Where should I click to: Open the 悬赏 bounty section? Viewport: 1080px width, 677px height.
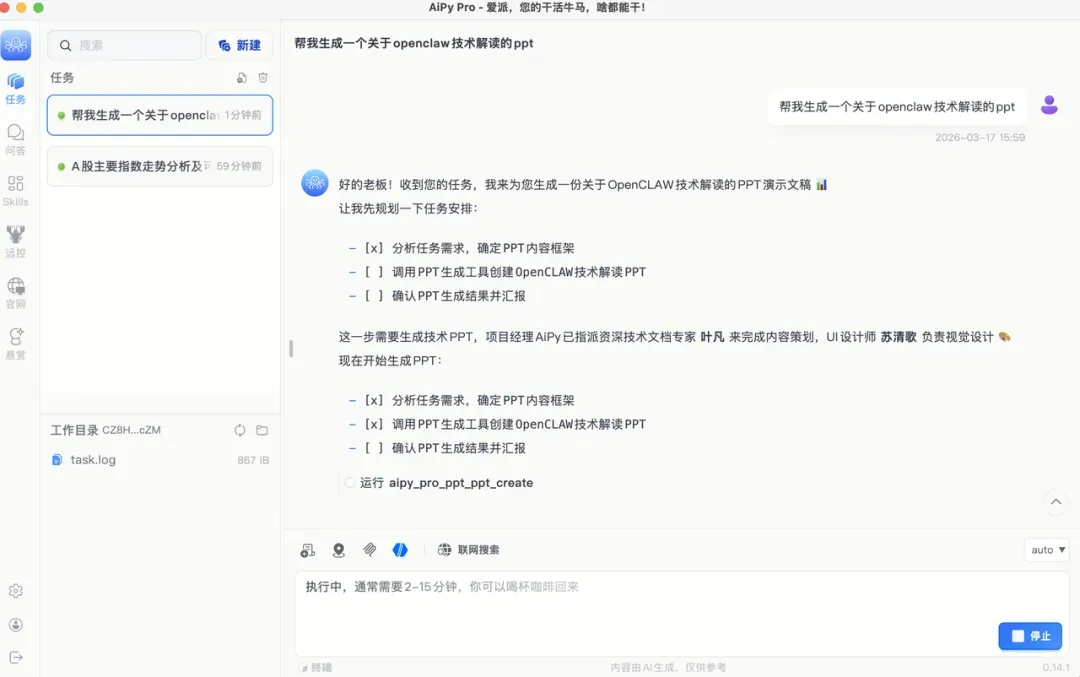15,343
